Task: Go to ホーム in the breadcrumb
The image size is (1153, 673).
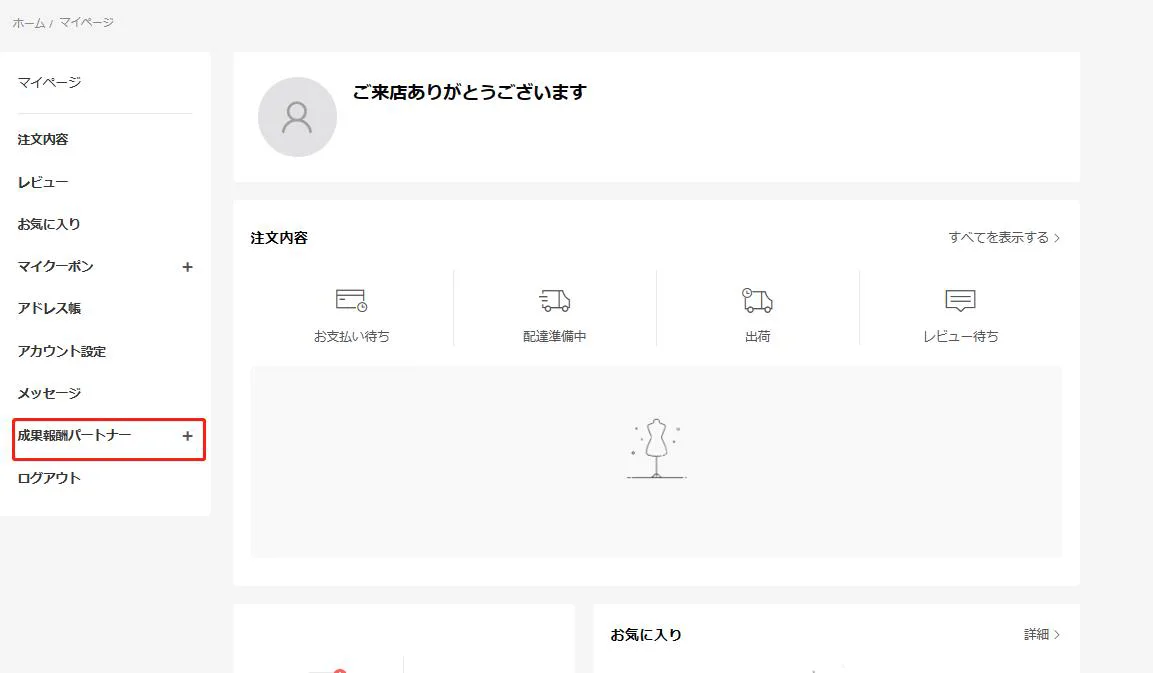Action: 28,23
